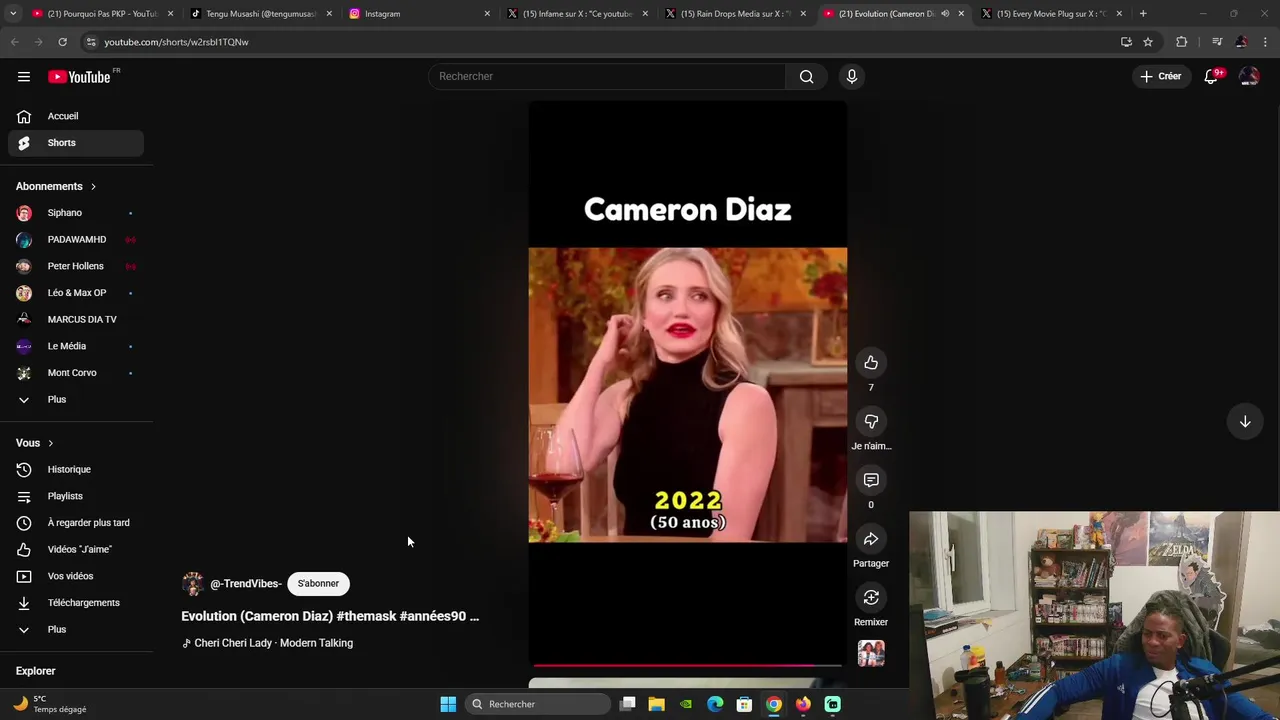
Task: Open Chrome extensions puzzle icon
Action: [1182, 42]
